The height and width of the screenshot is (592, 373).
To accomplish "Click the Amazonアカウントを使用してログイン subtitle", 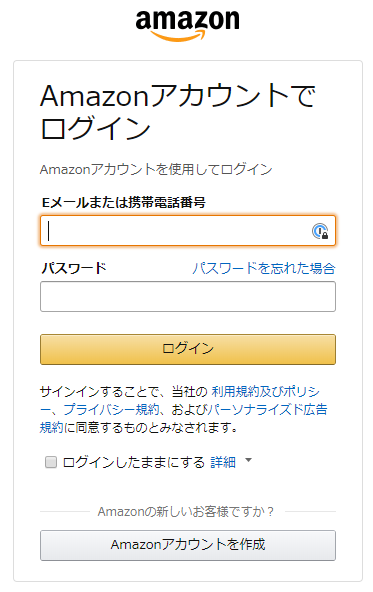I will pyautogui.click(x=156, y=170).
